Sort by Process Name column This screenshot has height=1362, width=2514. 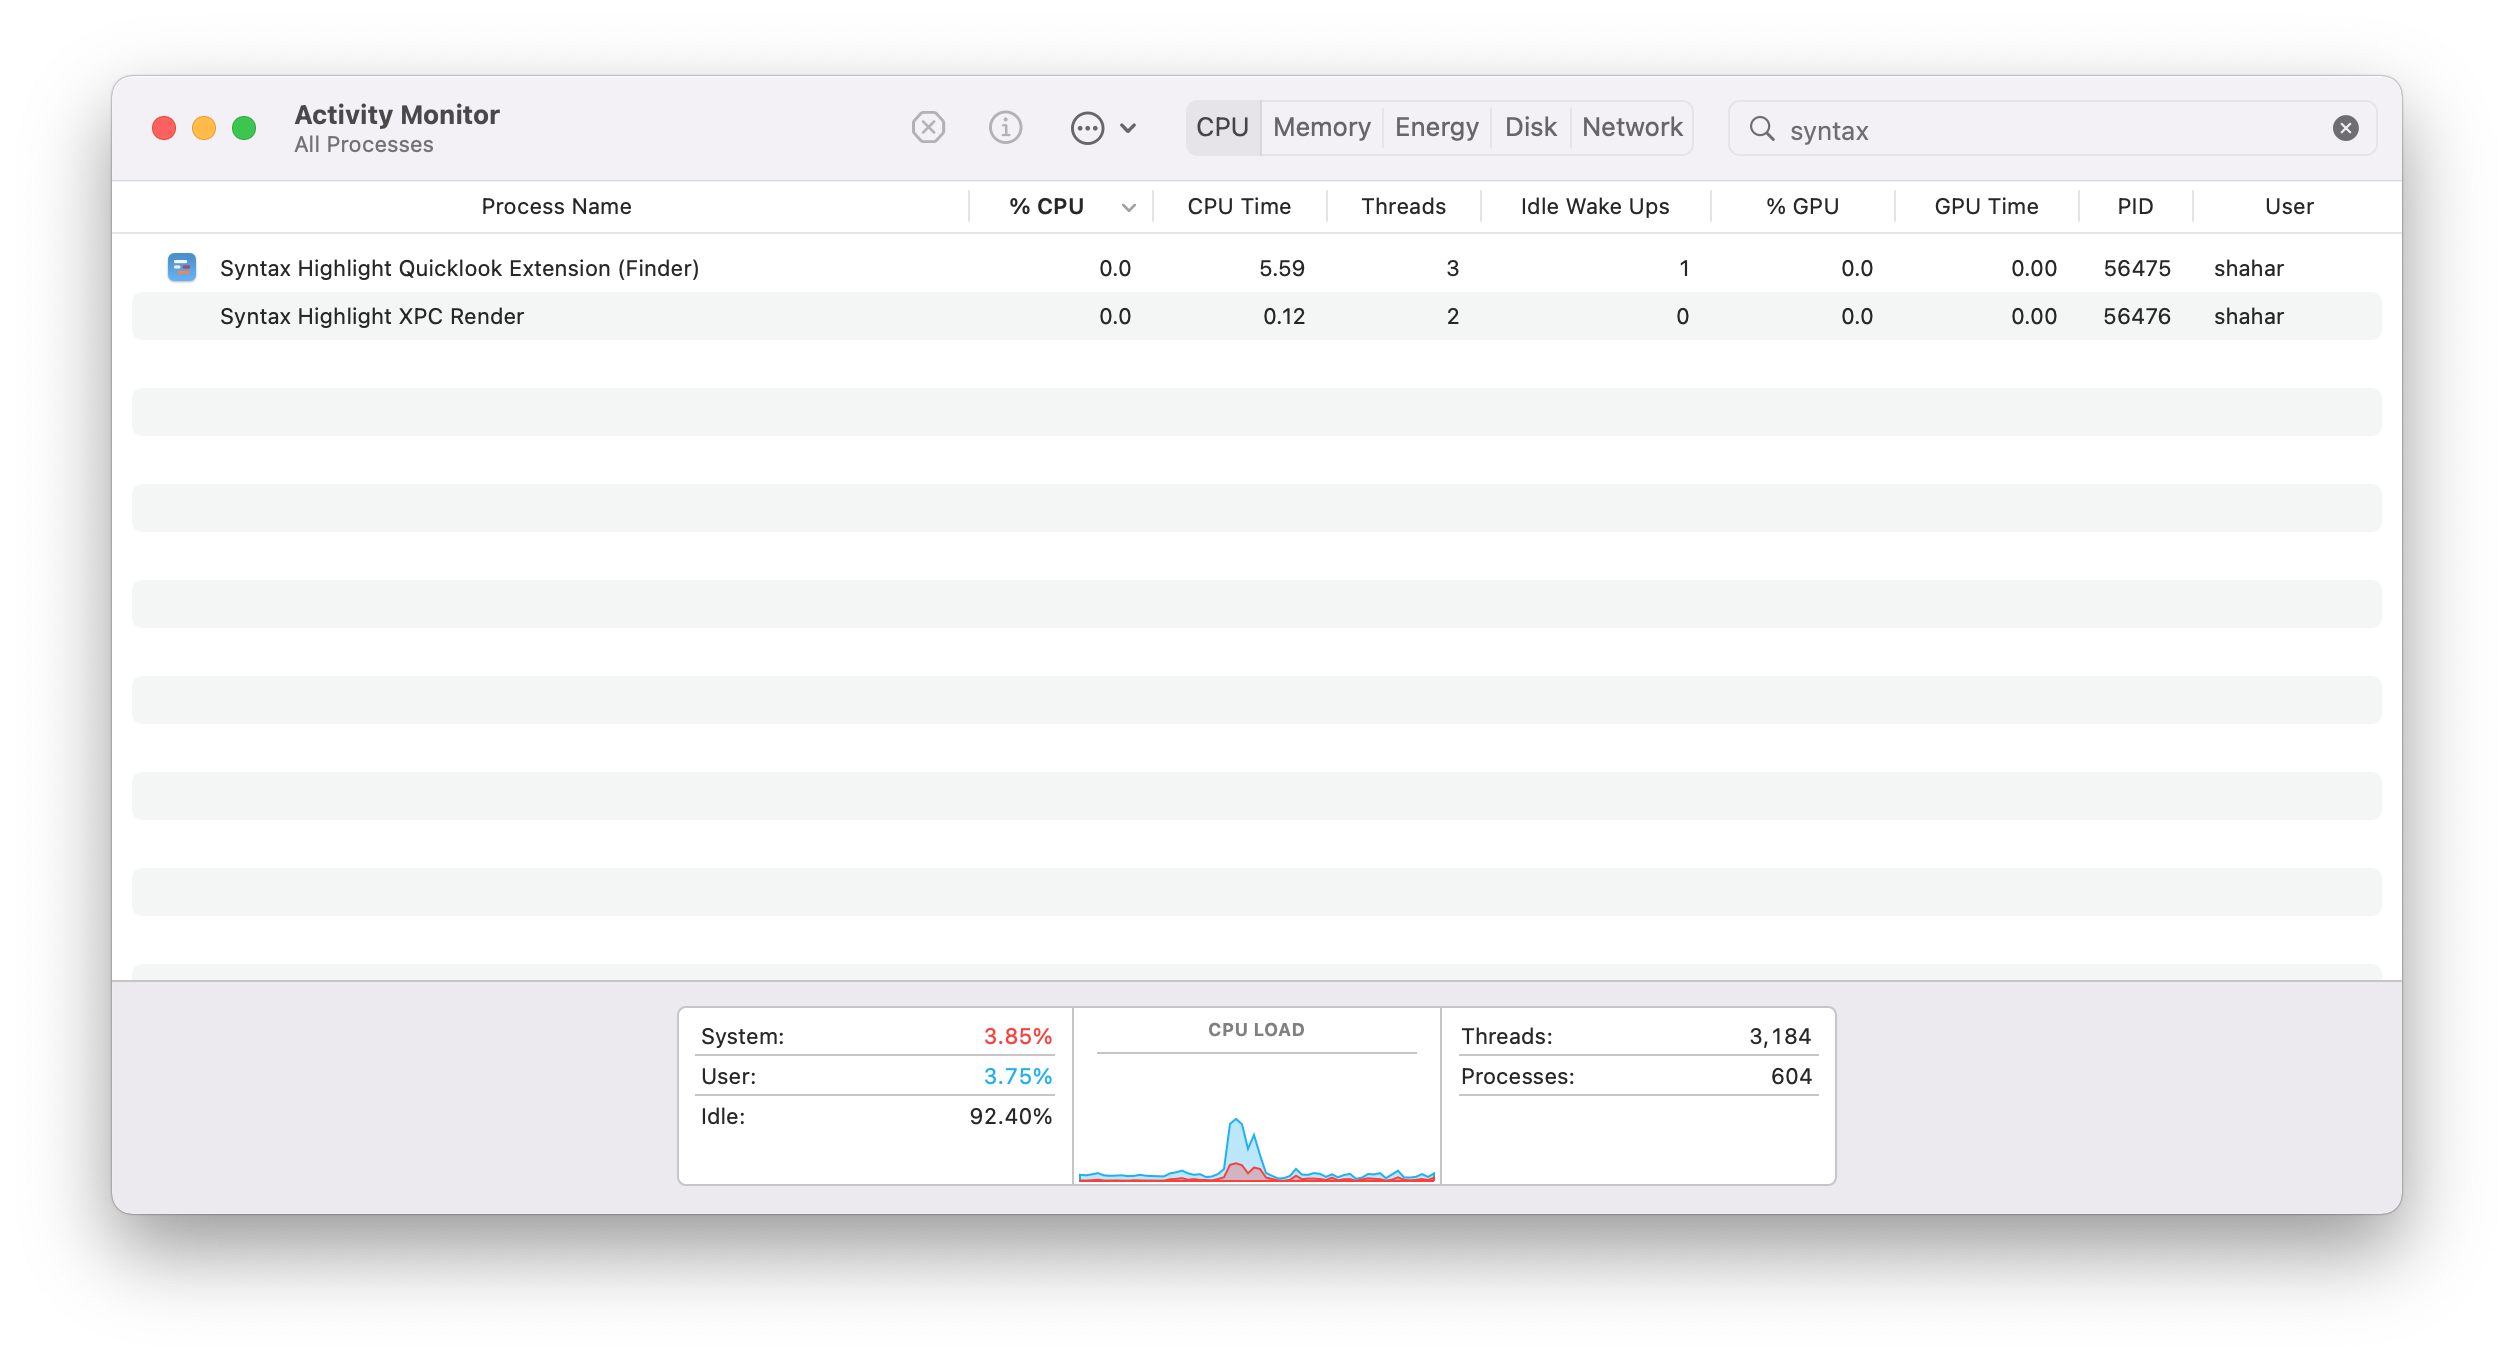556,206
